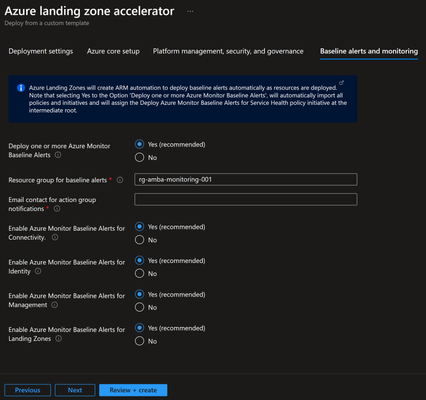This screenshot has width=426, height=400.
Task: Click info icon beside Resource group label
Action: (120, 180)
